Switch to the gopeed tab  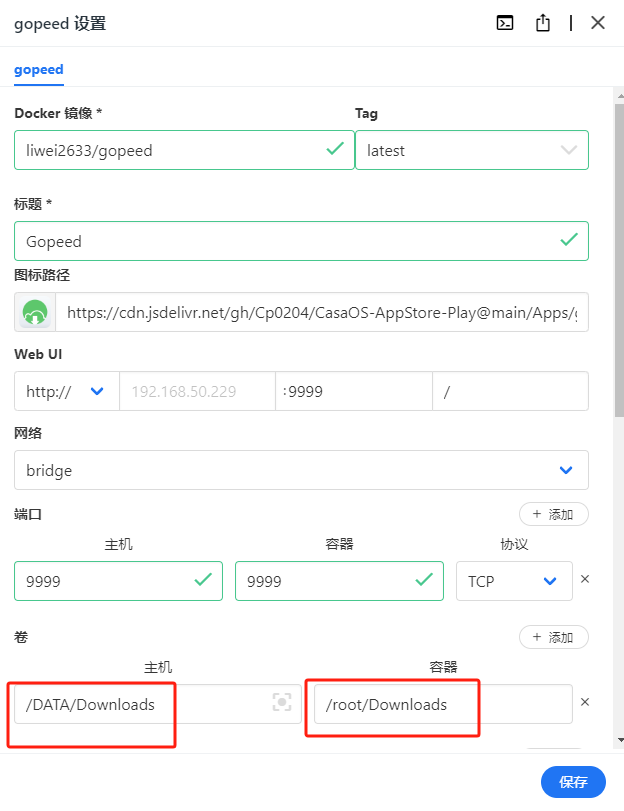pos(39,70)
